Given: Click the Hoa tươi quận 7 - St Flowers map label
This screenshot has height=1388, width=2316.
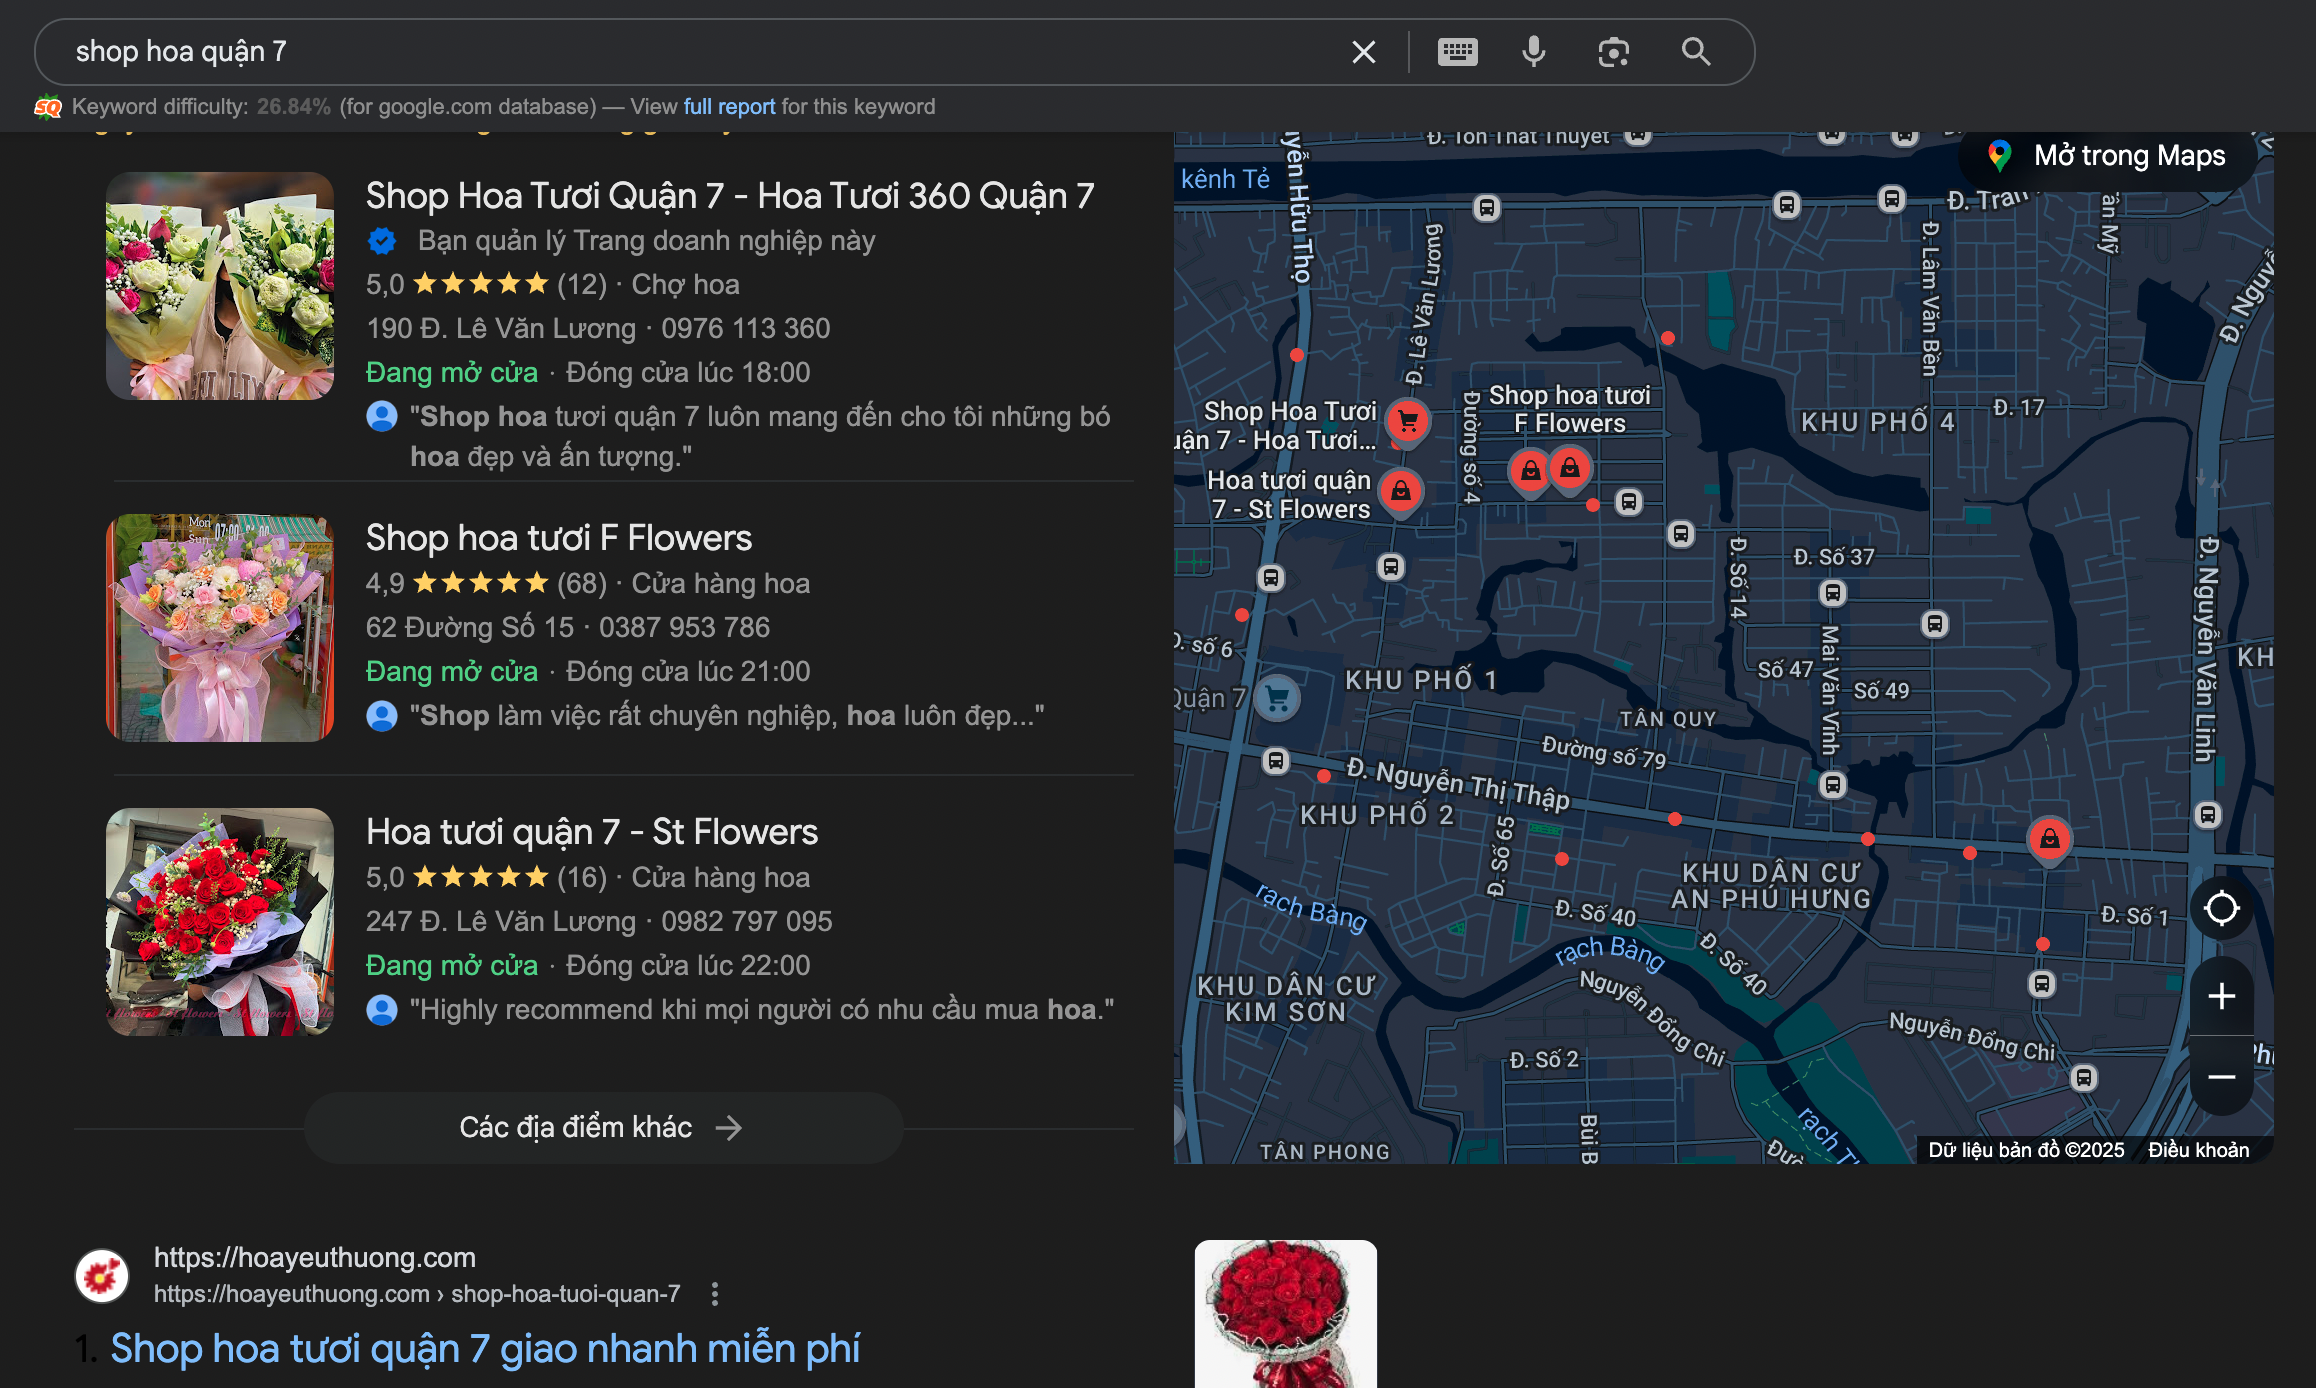Looking at the screenshot, I should point(1289,495).
